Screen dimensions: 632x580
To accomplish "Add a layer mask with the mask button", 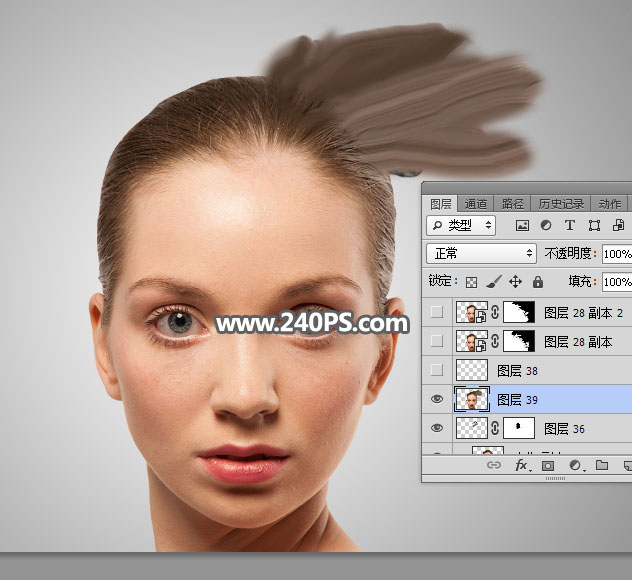I will 548,465.
